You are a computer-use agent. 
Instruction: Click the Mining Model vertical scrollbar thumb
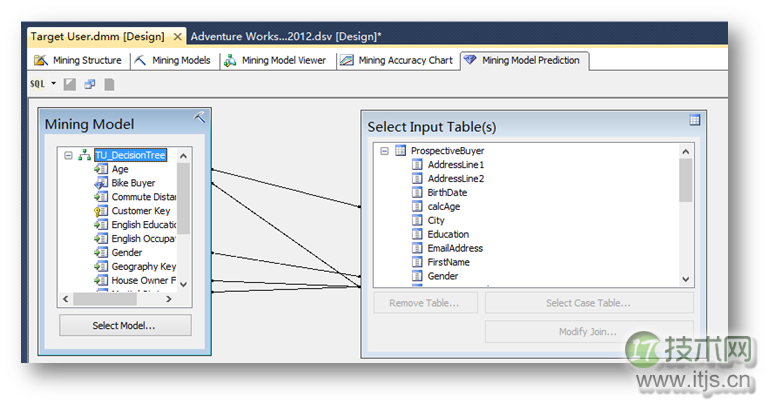click(x=183, y=198)
